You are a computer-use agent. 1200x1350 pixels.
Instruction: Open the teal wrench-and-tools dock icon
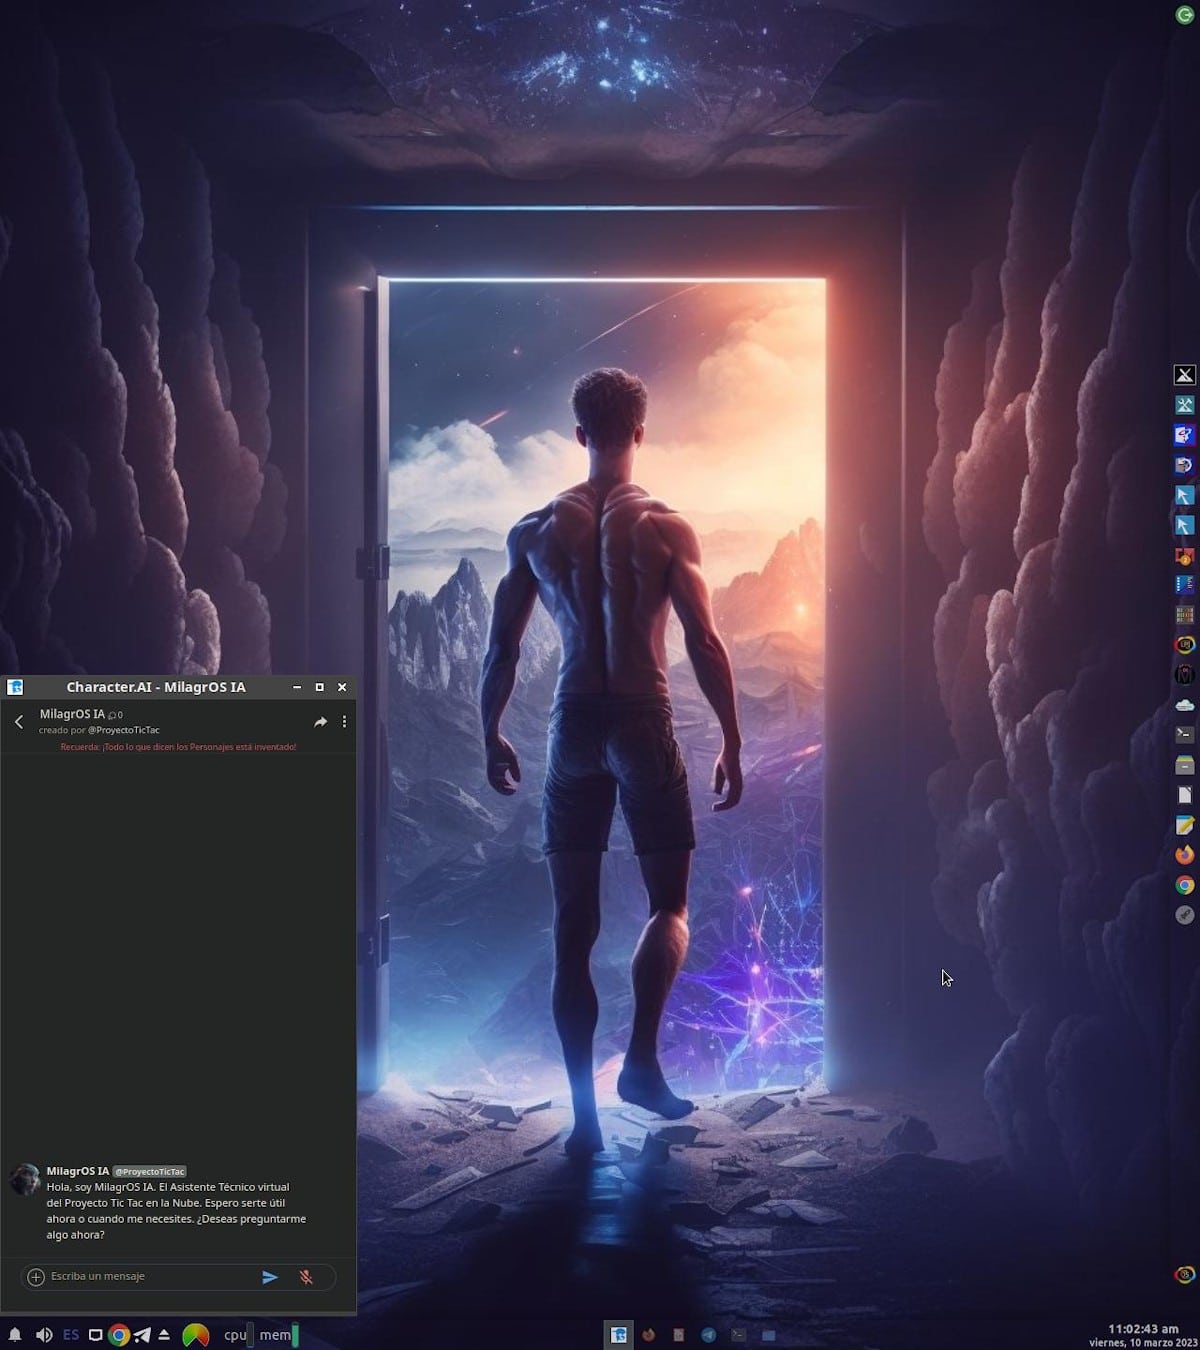tap(1185, 405)
